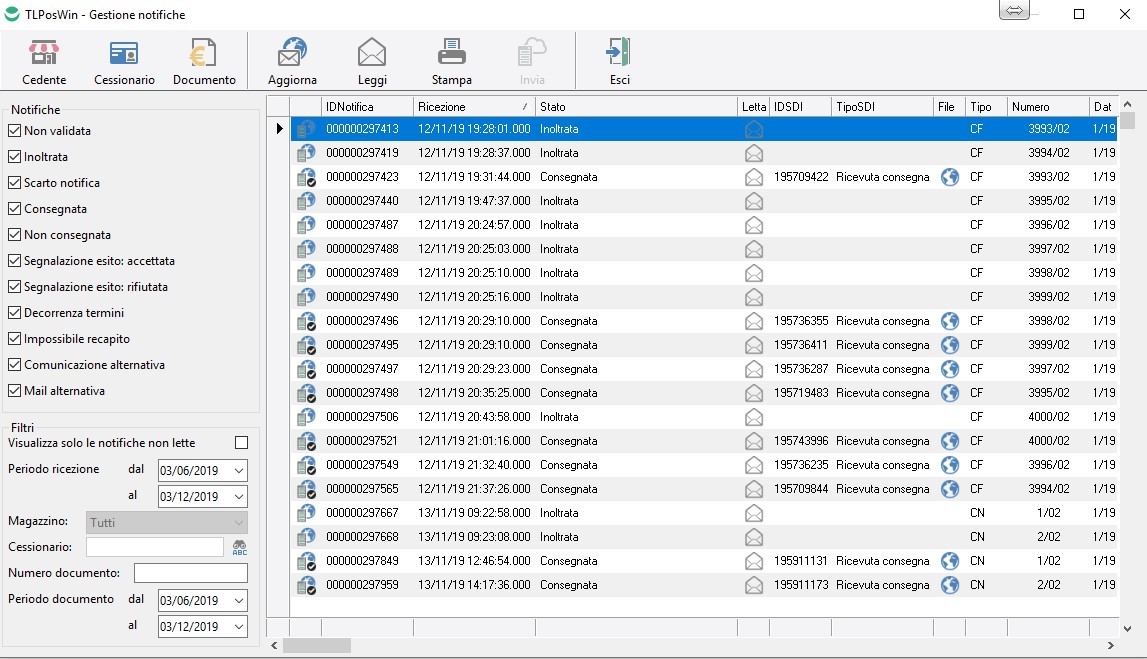Screen dimensions: 1147x659
Task: Open the Cessionario toolbar icon
Action: [x=124, y=54]
